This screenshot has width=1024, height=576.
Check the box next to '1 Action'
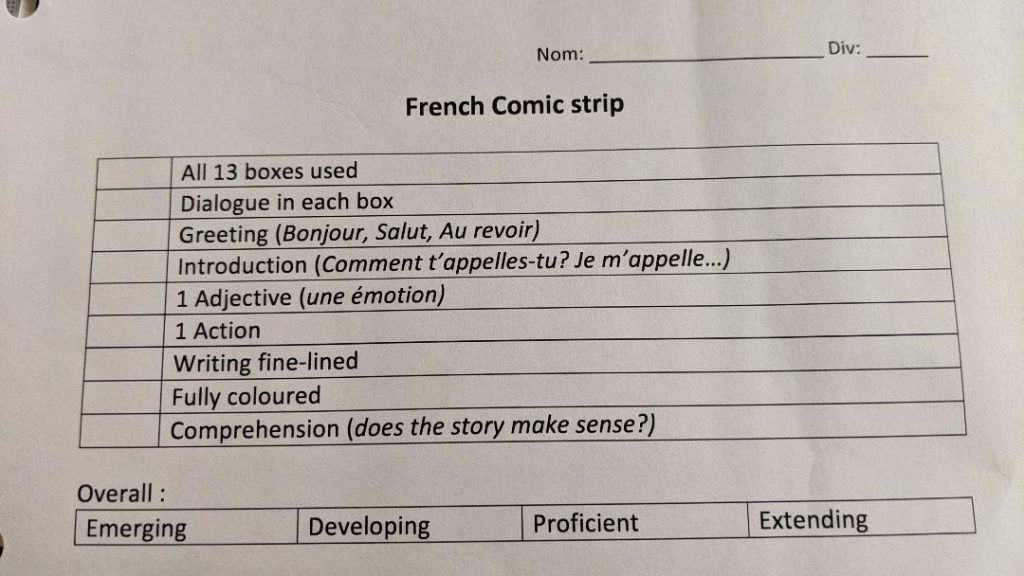(x=126, y=331)
